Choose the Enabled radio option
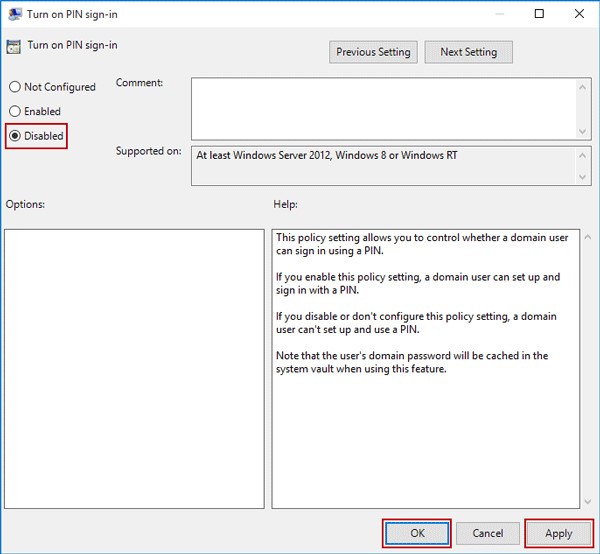Screen dimensions: 600x554 (15, 112)
